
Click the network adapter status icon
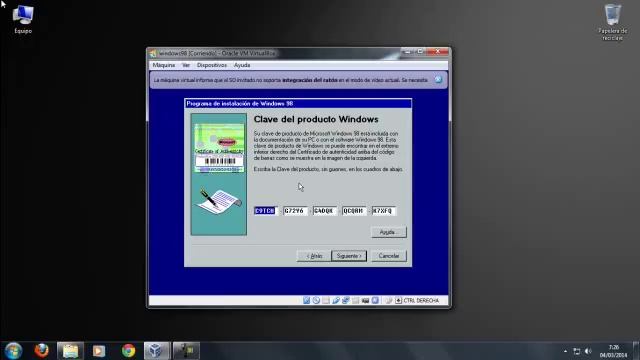pyautogui.click(x=345, y=300)
